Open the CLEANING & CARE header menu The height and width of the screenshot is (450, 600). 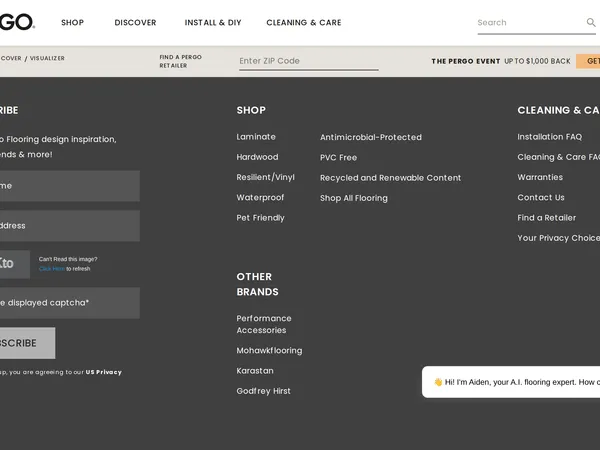click(x=304, y=23)
